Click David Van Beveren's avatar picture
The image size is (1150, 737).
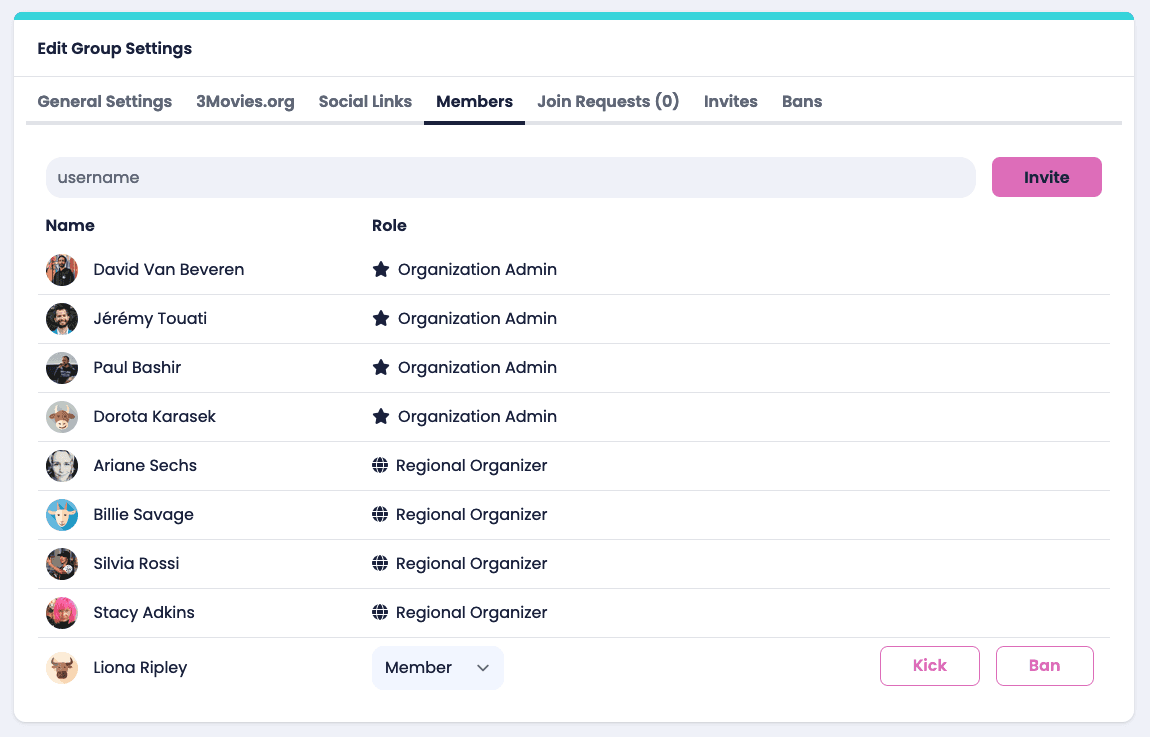click(62, 270)
